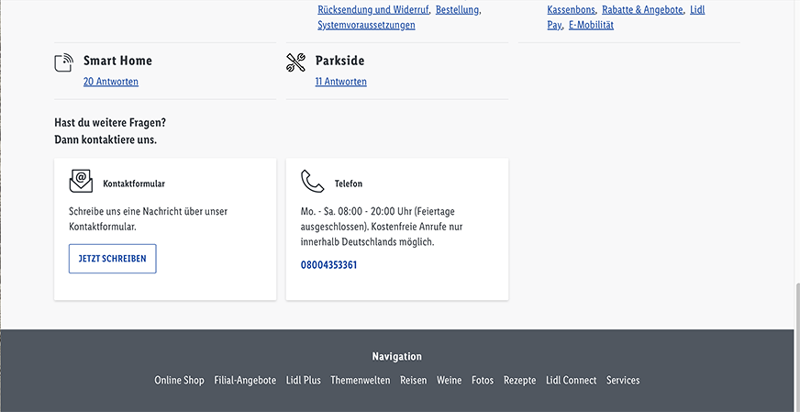The image size is (800, 412).
Task: Click the 'JETZT SCHREIBEN' button
Action: pos(113,259)
